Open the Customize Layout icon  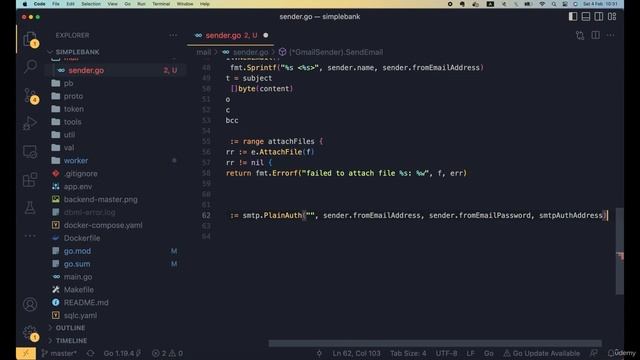(612, 17)
